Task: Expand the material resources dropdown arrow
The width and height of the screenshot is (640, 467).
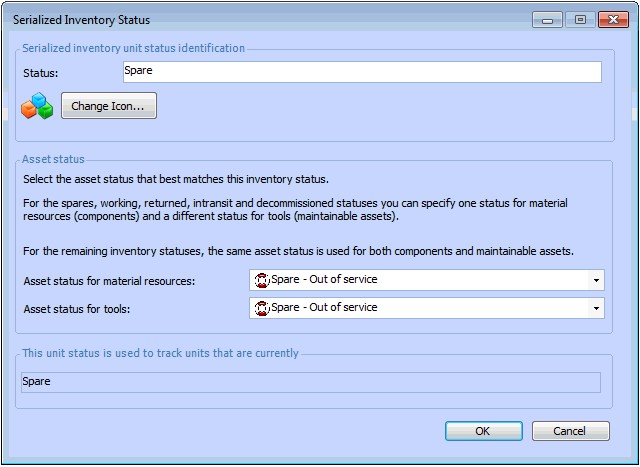Action: [596, 281]
